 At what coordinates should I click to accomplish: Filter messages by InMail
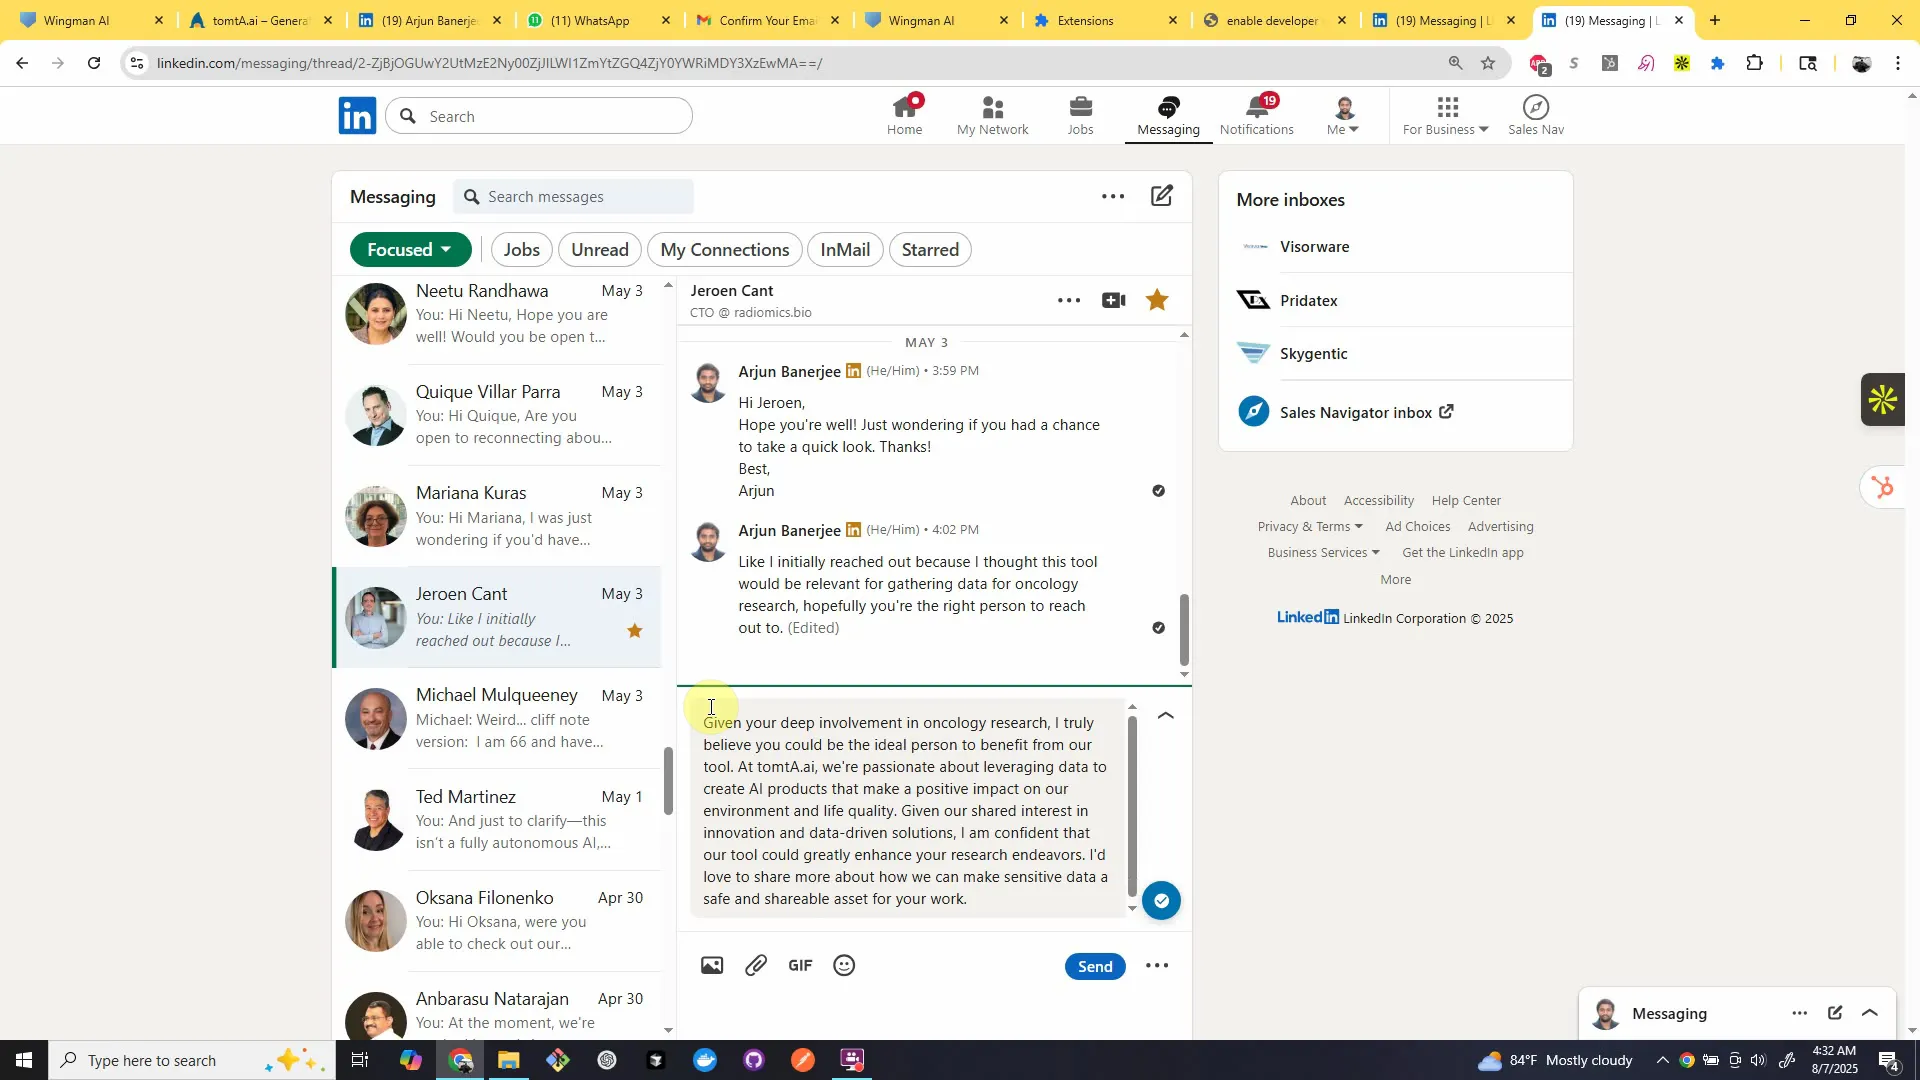[x=845, y=250]
